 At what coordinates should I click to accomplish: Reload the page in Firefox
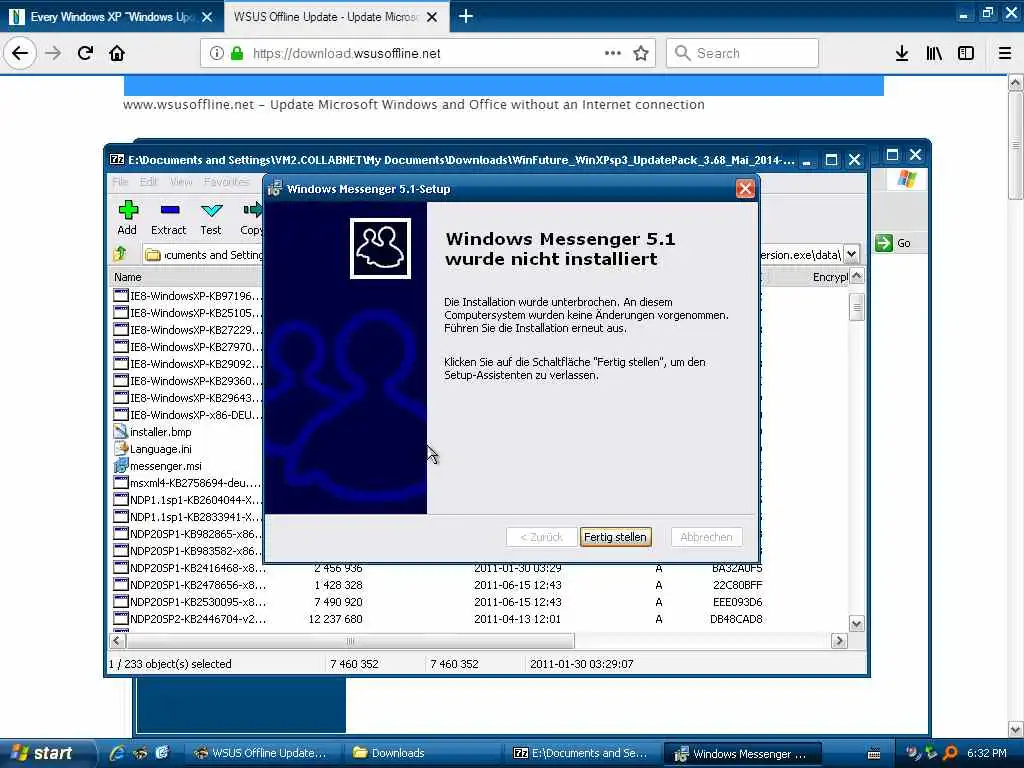(x=85, y=53)
